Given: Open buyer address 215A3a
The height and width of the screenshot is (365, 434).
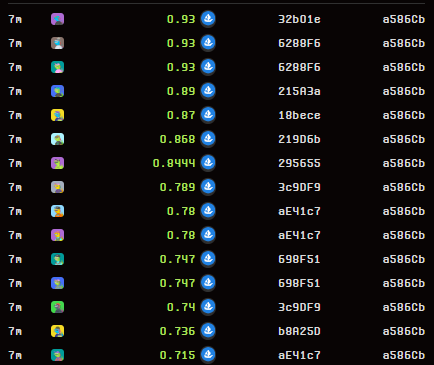Looking at the screenshot, I should click(299, 91).
